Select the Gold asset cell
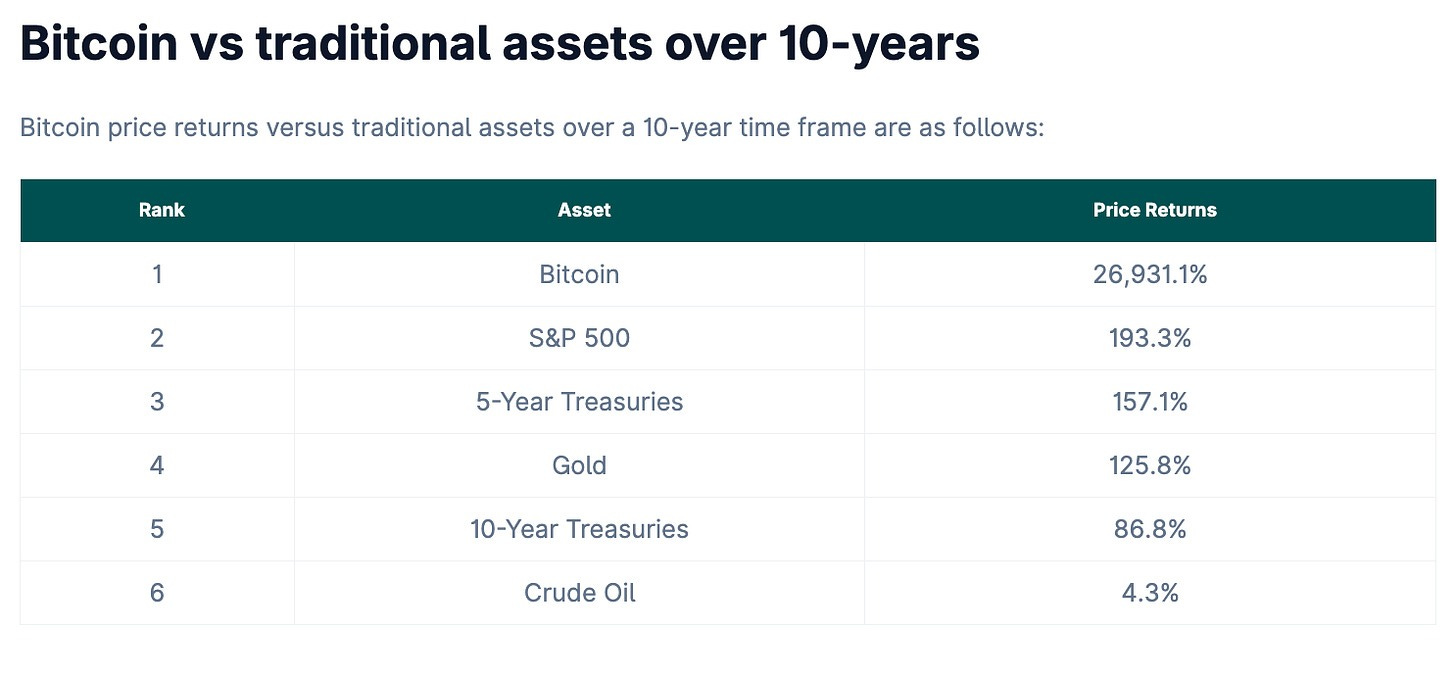The width and height of the screenshot is (1456, 678). pos(579,466)
